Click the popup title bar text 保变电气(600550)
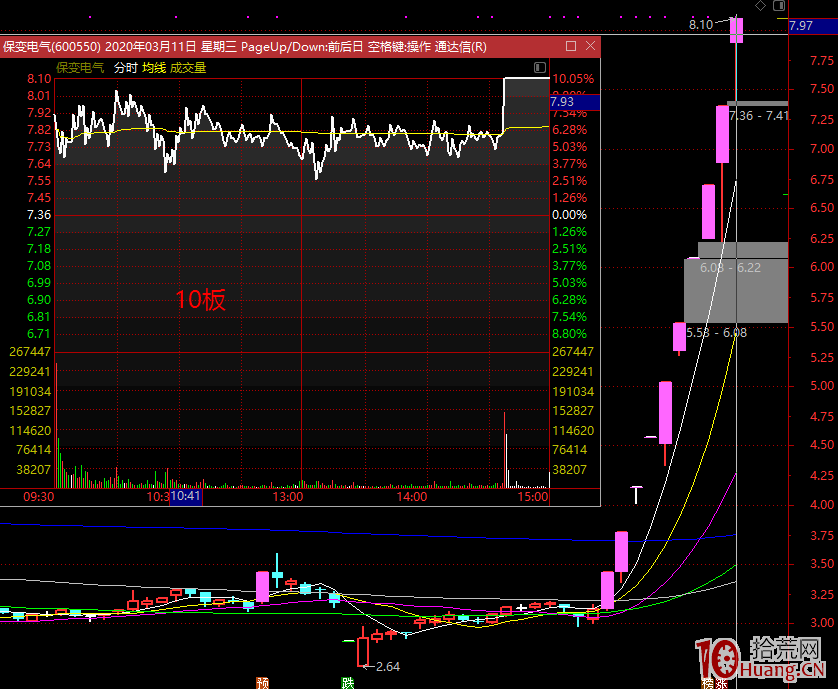 click(x=52, y=47)
